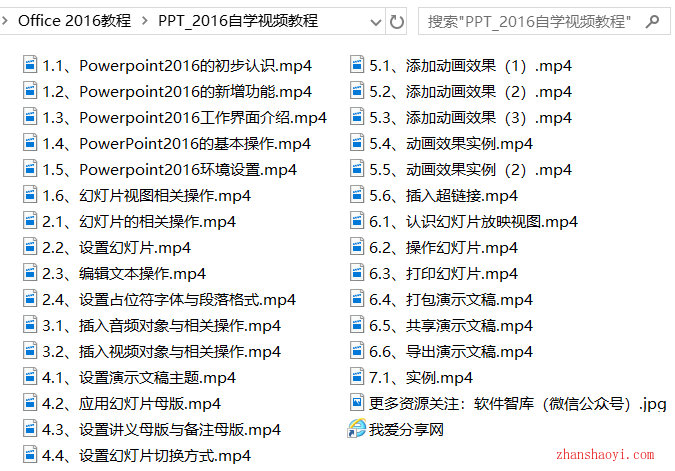Click the video icon of 4.4 设置幻灯片切换方式.mp4

(x=30, y=455)
